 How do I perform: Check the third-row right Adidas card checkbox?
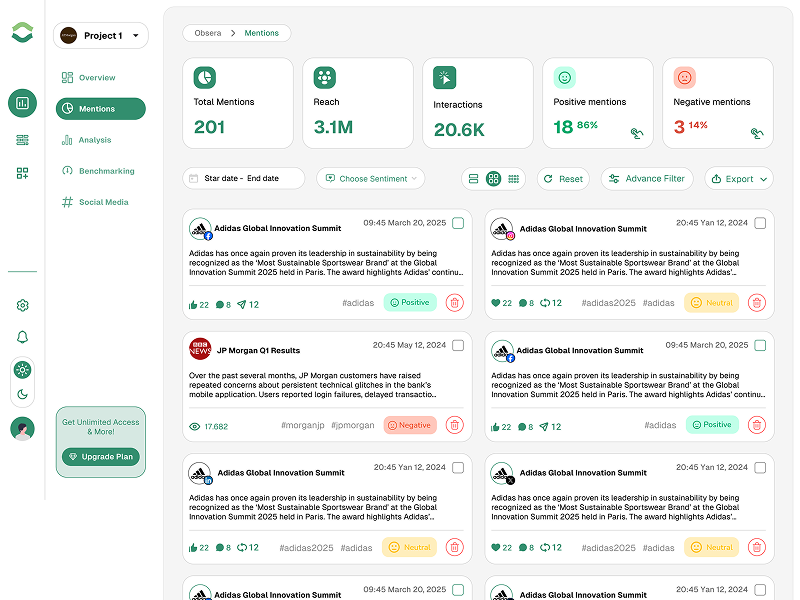(760, 468)
